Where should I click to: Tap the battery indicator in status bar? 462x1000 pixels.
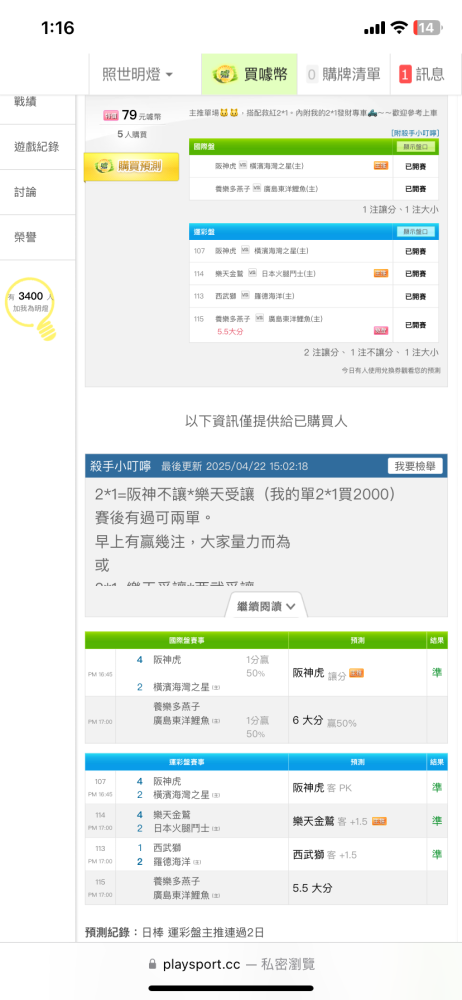tap(426, 28)
